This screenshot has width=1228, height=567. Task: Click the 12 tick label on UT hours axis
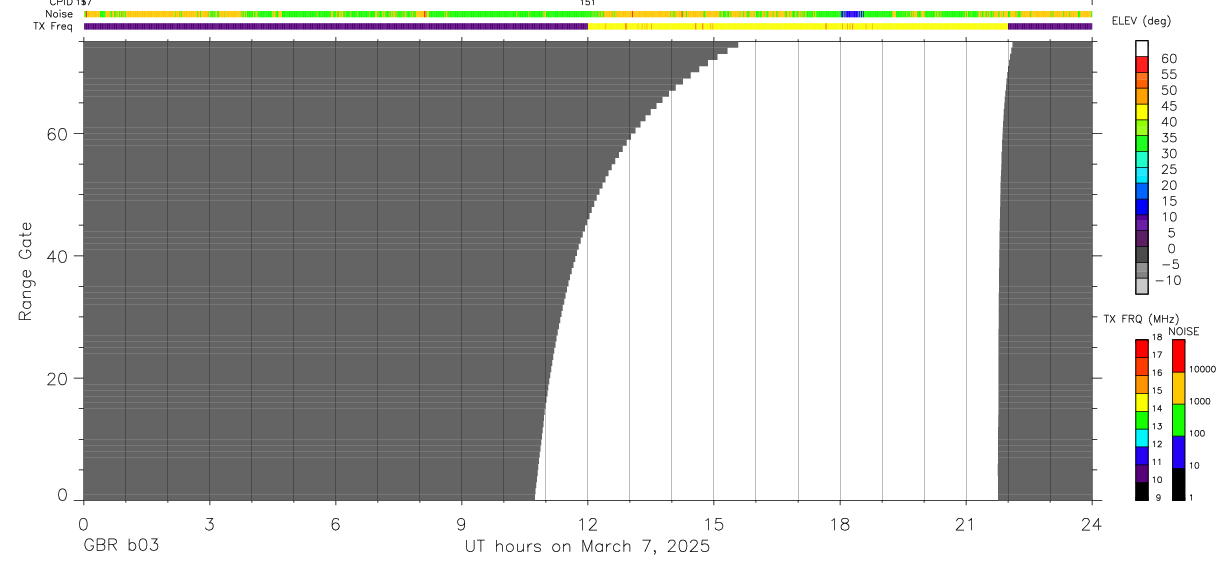[587, 523]
